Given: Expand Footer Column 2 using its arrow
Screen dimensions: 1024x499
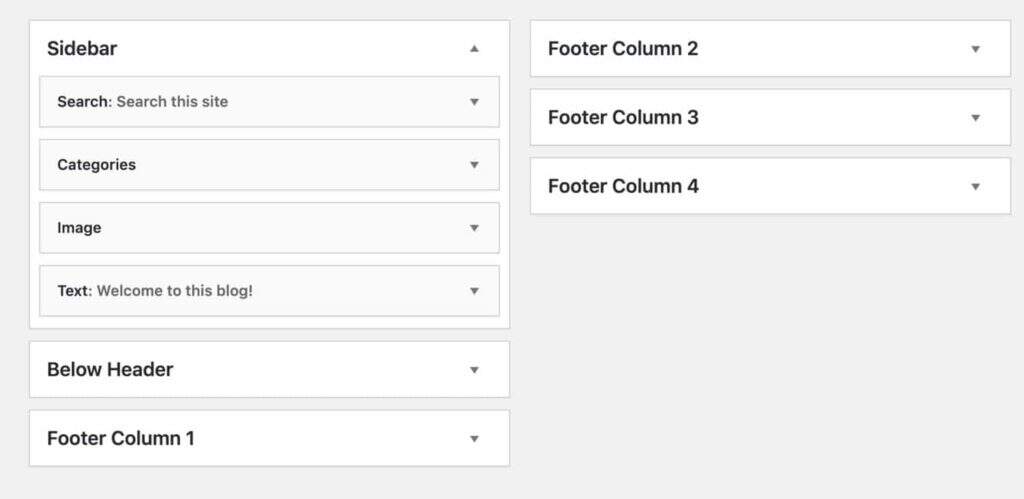Looking at the screenshot, I should (x=975, y=49).
